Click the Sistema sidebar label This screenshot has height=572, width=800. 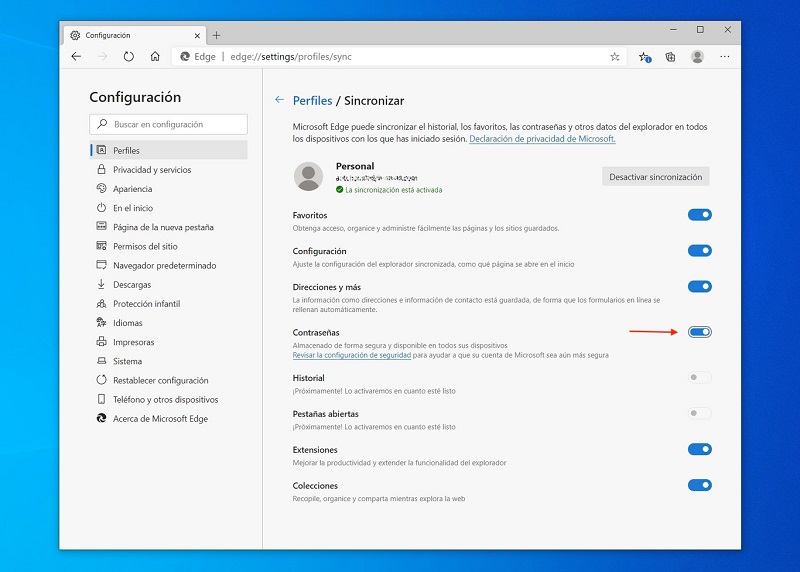point(128,361)
